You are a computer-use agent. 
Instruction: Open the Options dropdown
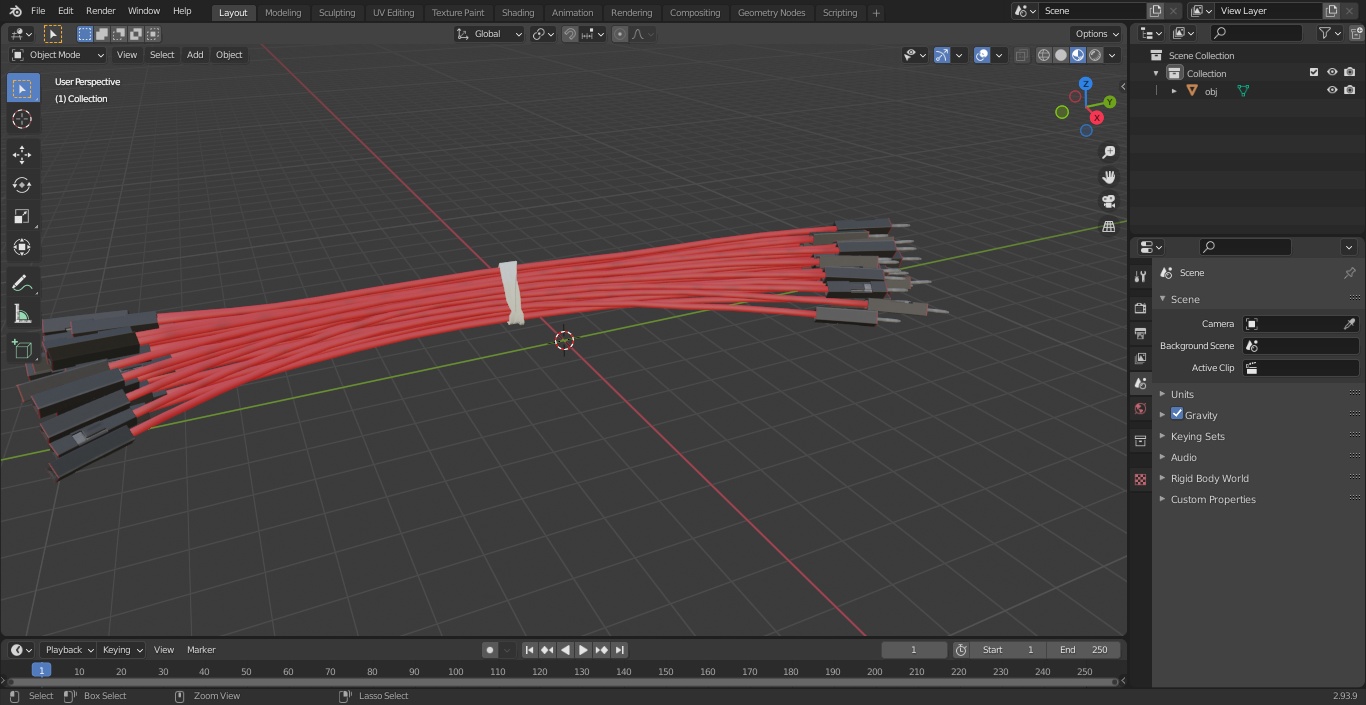[x=1097, y=34]
